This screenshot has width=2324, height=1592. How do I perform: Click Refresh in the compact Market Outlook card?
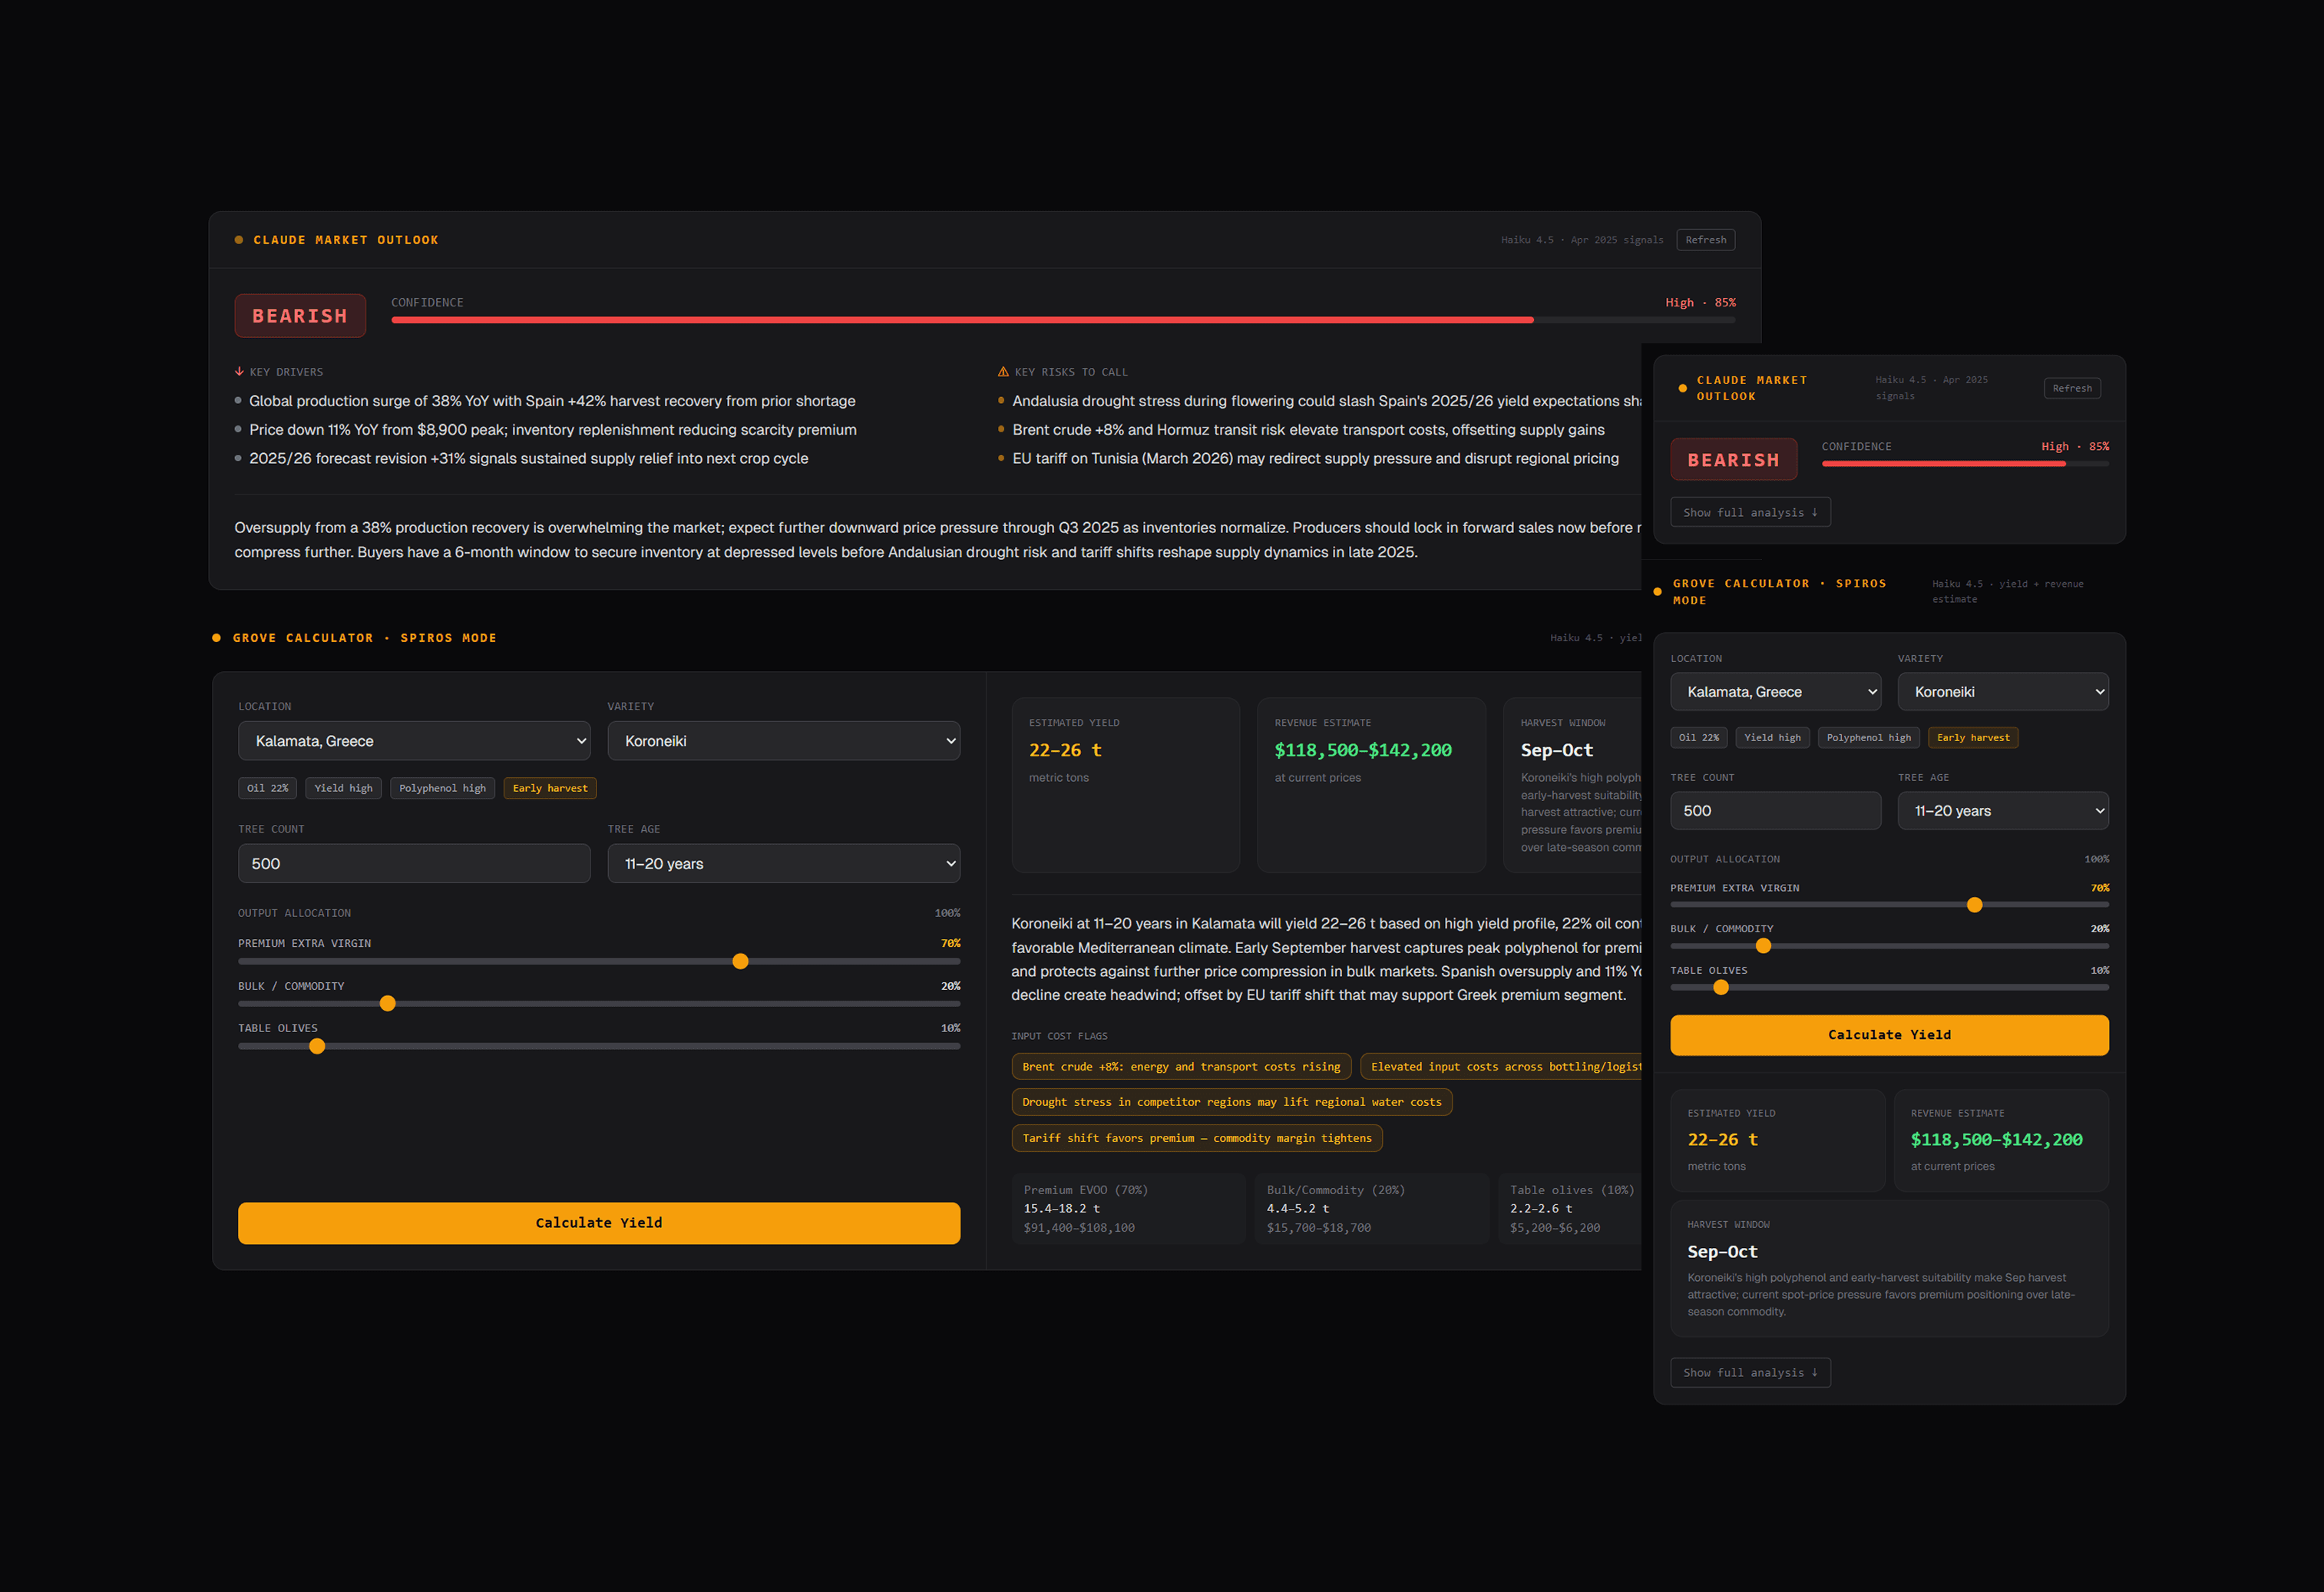click(x=2071, y=388)
